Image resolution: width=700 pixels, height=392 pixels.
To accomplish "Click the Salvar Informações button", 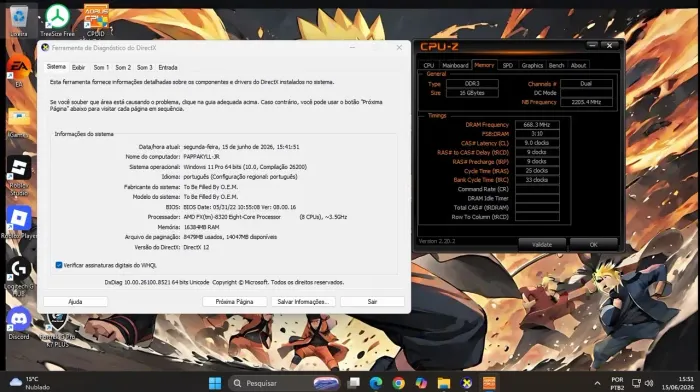I will pyautogui.click(x=303, y=302).
